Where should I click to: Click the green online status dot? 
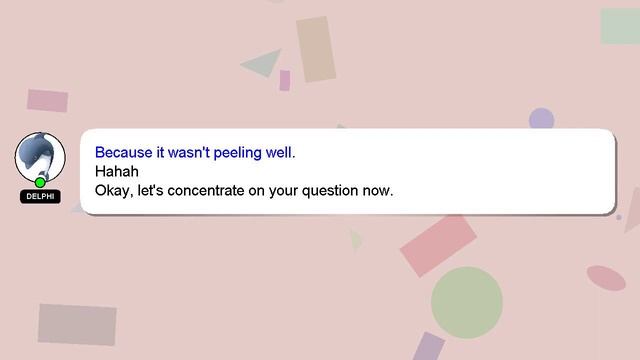pyautogui.click(x=40, y=182)
